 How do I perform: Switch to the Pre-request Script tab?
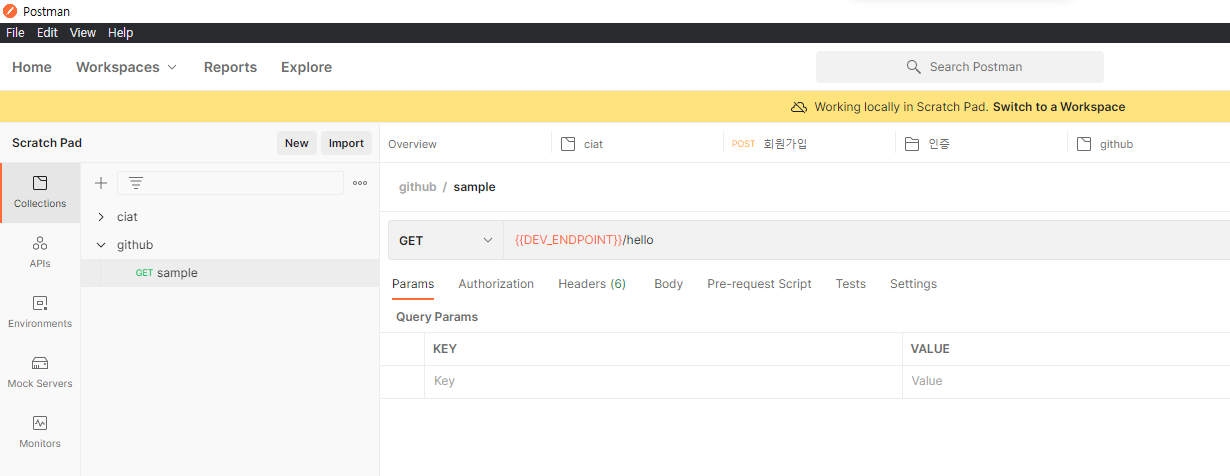pyautogui.click(x=759, y=284)
